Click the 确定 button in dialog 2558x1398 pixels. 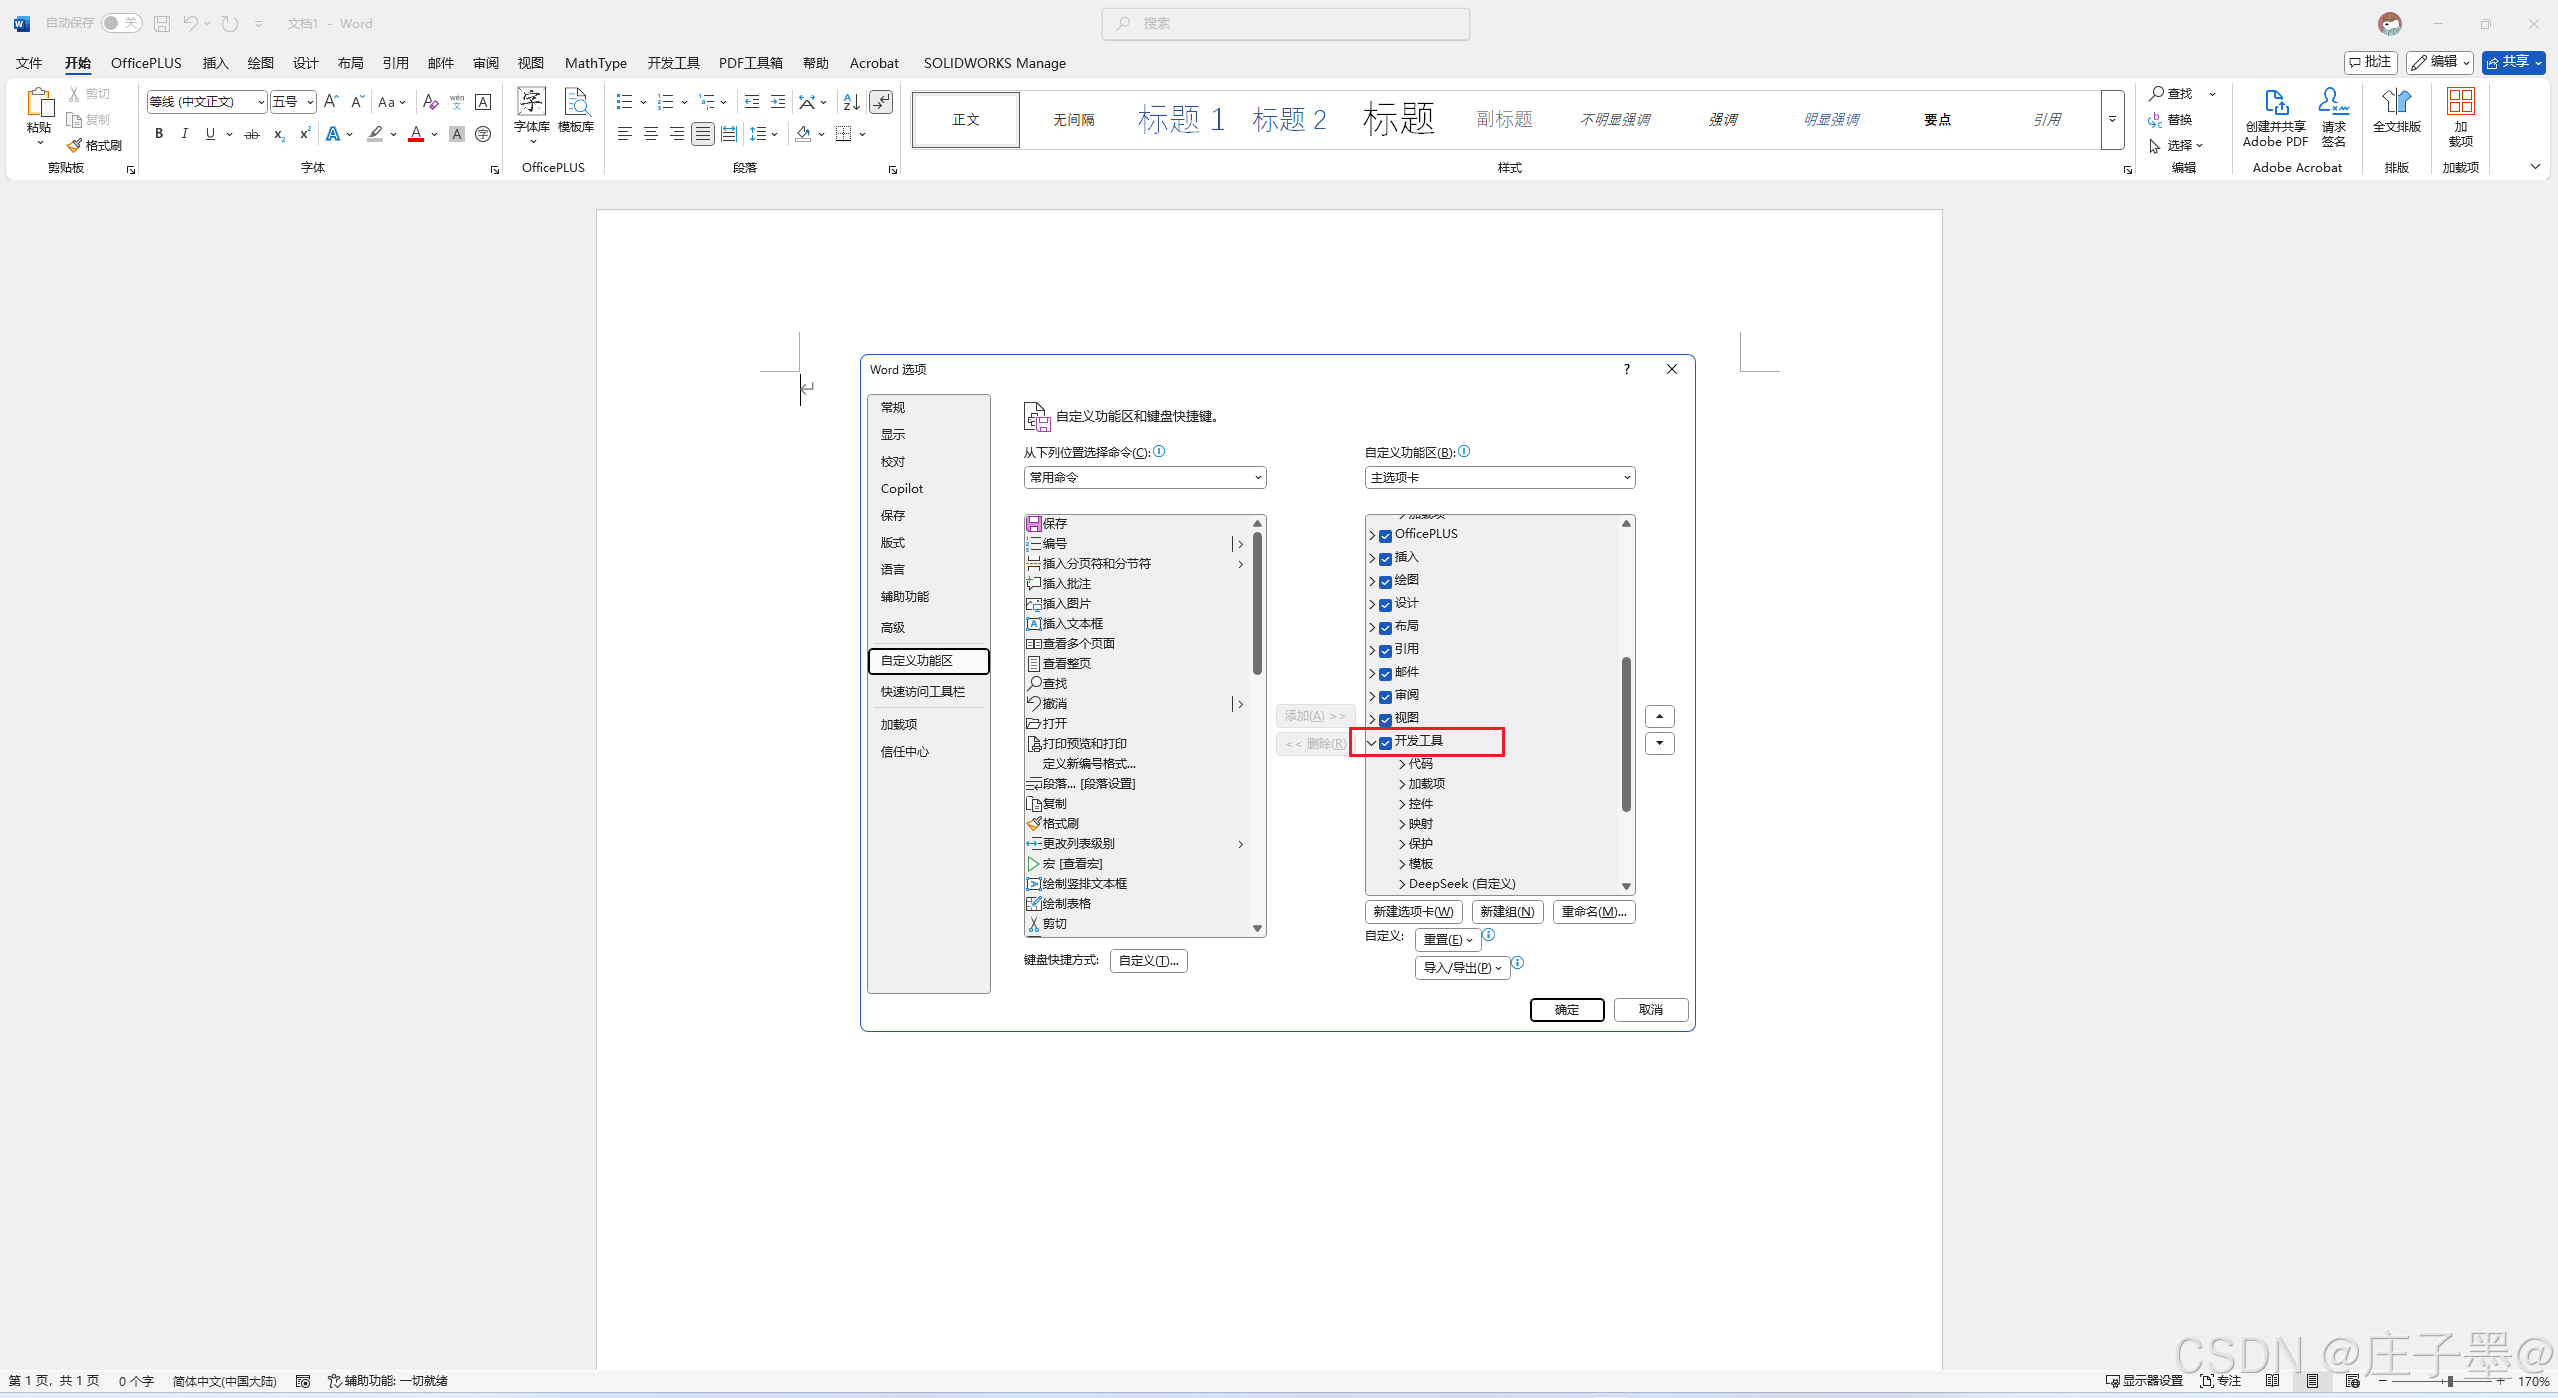[x=1566, y=1010]
